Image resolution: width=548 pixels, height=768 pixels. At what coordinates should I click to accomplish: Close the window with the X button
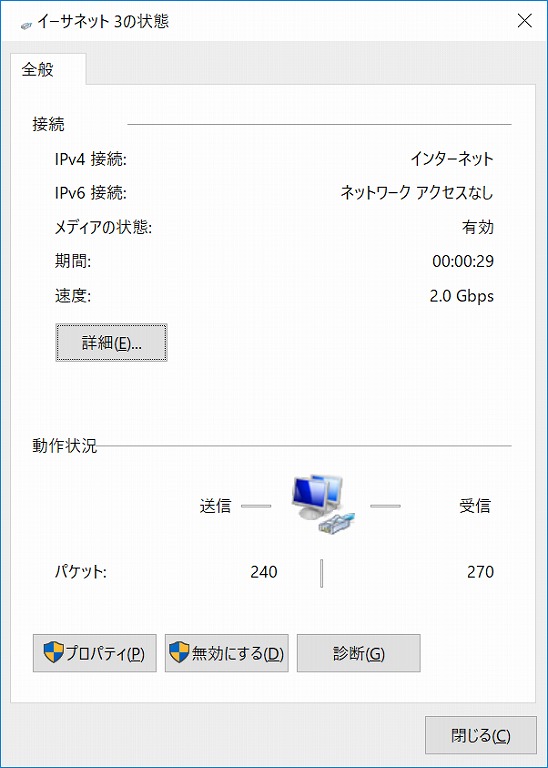(524, 21)
